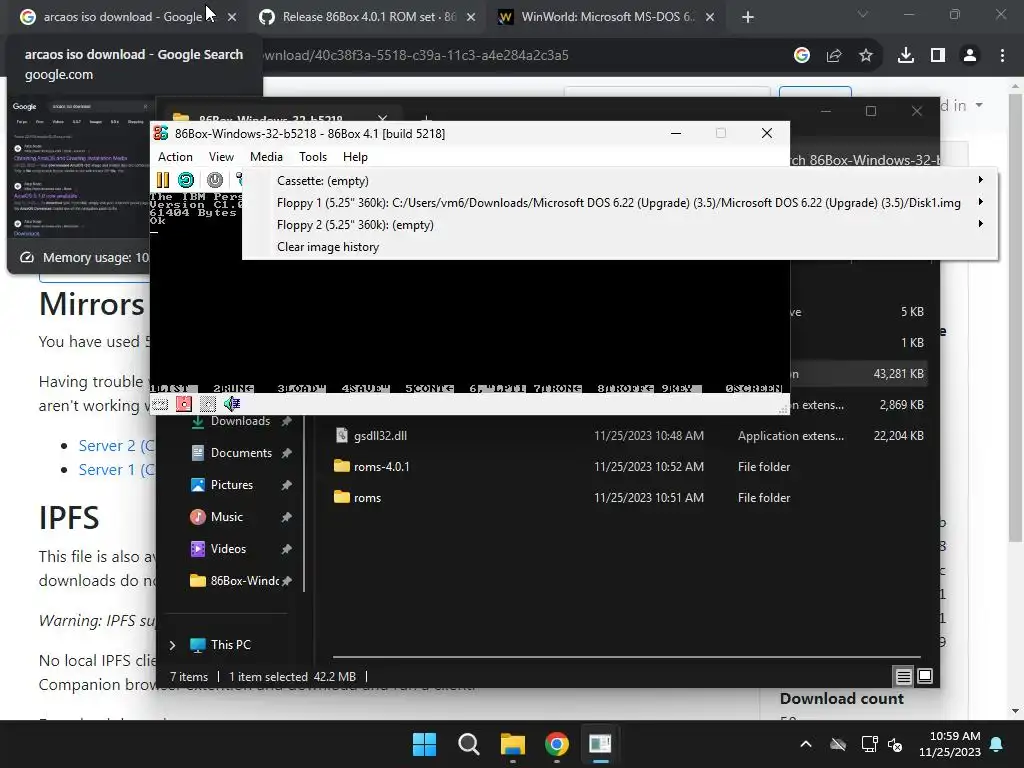Click the 43,281 KB file size cell
1024x768 pixels.
pos(898,374)
